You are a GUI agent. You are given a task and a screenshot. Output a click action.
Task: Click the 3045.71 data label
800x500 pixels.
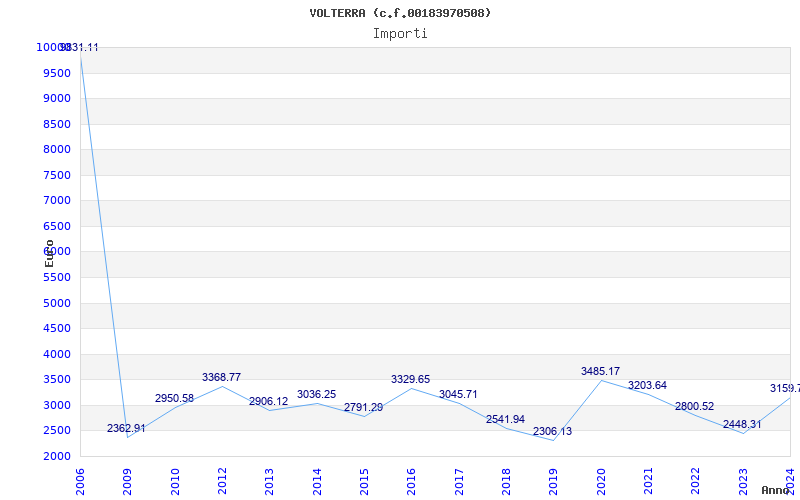point(458,394)
